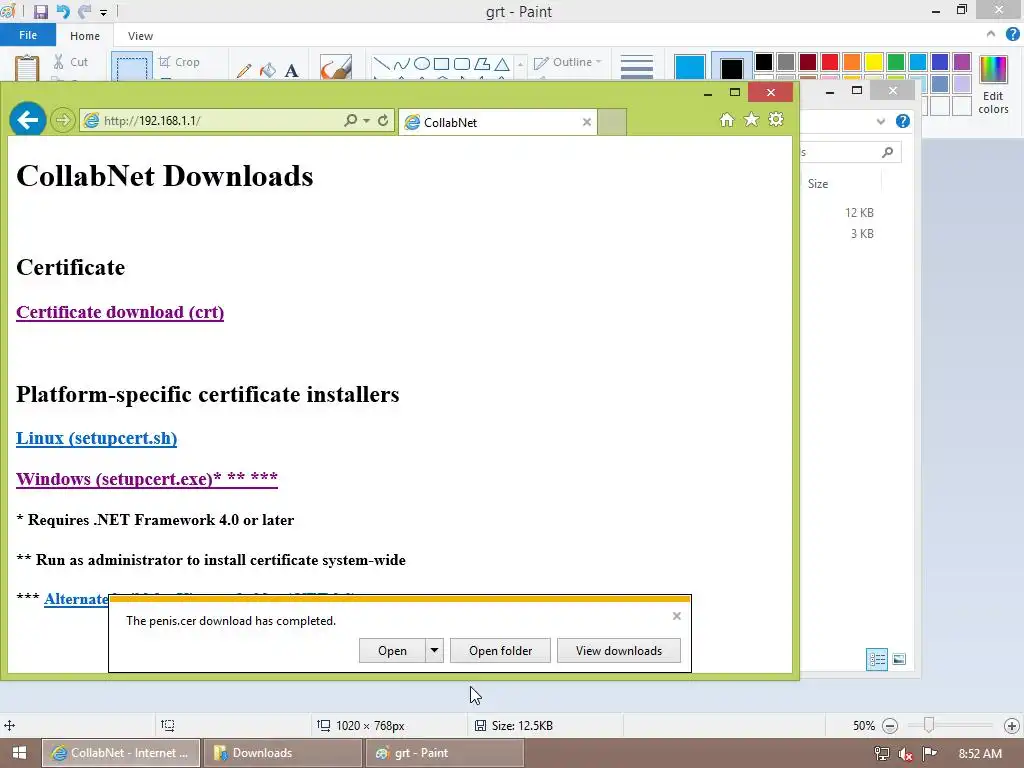This screenshot has height=768, width=1024.
Task: Pick the Triangle shape in Paint's shapes gallery
Action: [502, 63]
